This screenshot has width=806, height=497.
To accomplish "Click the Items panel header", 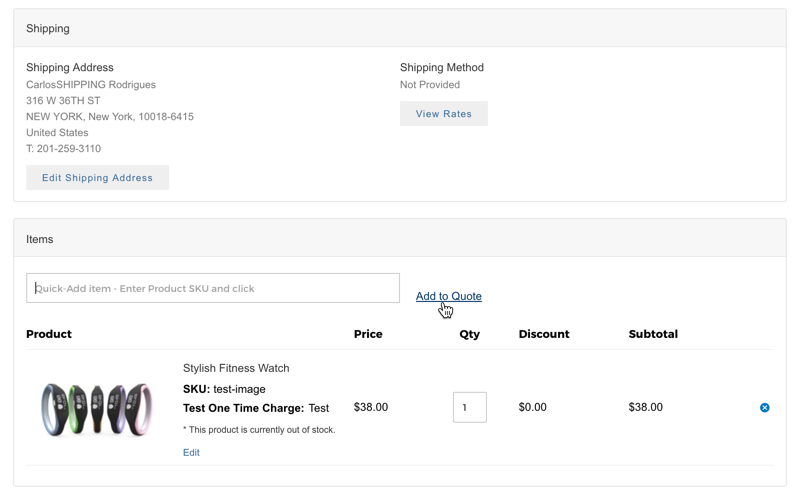I will [40, 240].
